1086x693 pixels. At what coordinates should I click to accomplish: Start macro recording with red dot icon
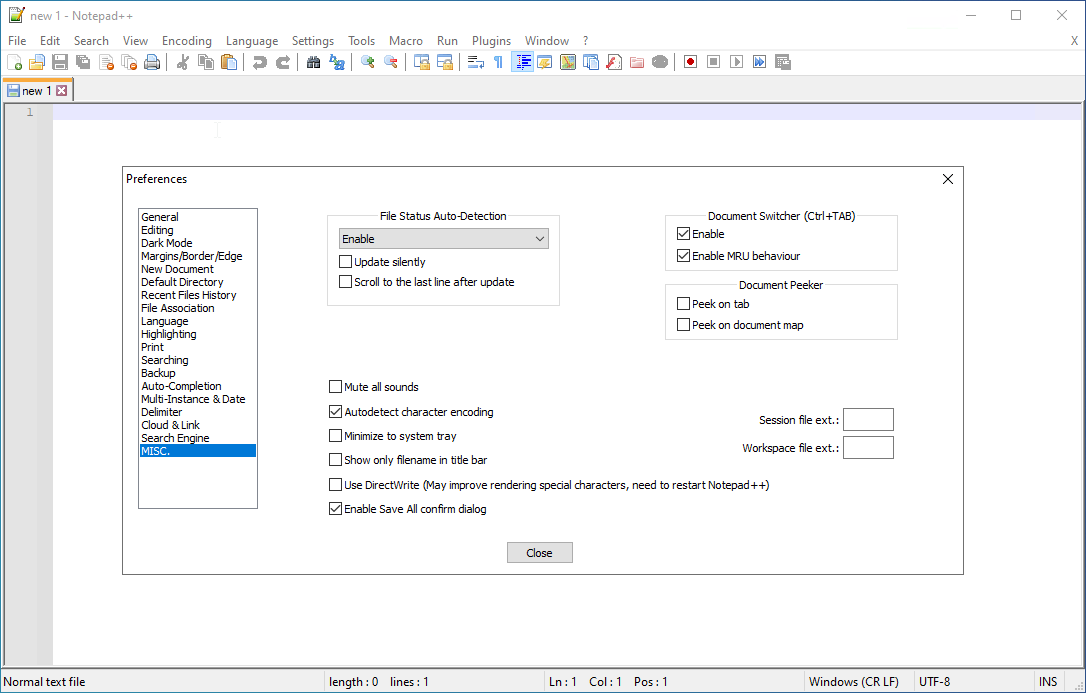[690, 62]
